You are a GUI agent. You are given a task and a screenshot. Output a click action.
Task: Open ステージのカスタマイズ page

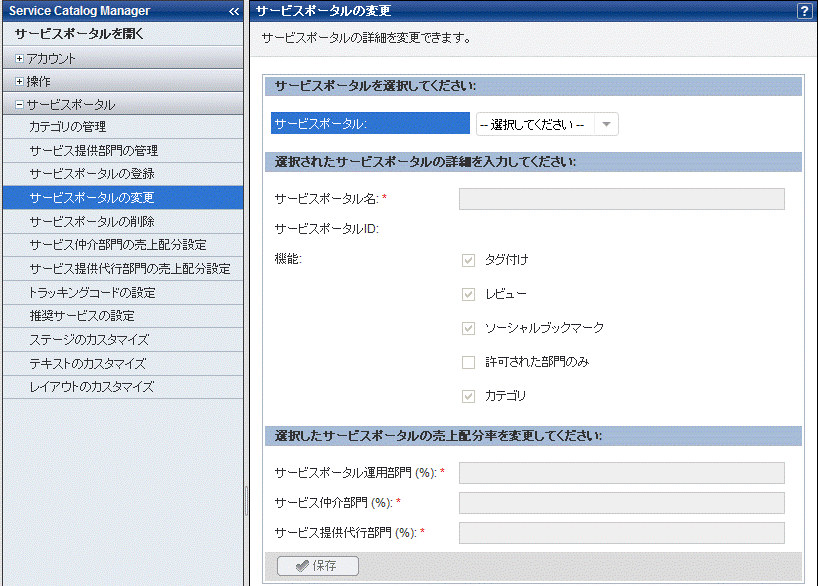pyautogui.click(x=123, y=340)
